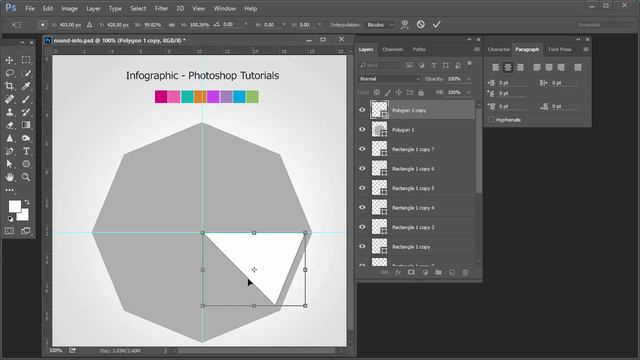
Task: Open the layer Fill slider arrow
Action: coord(469,93)
